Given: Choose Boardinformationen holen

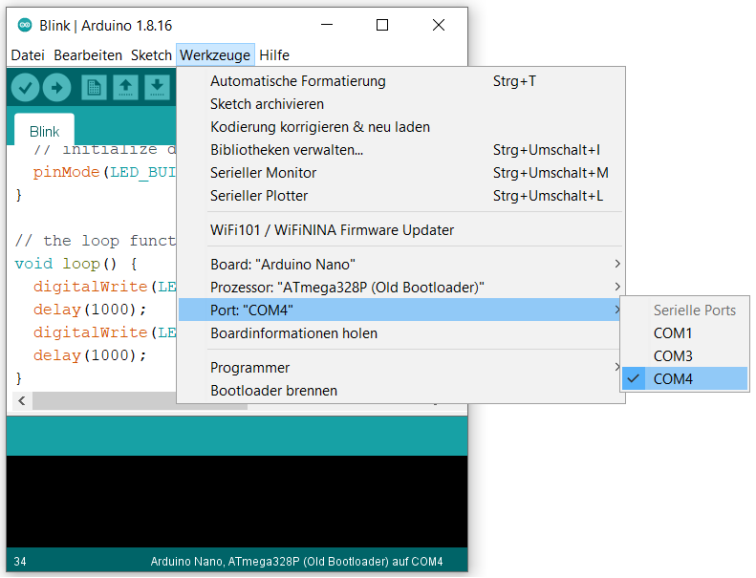Looking at the screenshot, I should point(294,333).
